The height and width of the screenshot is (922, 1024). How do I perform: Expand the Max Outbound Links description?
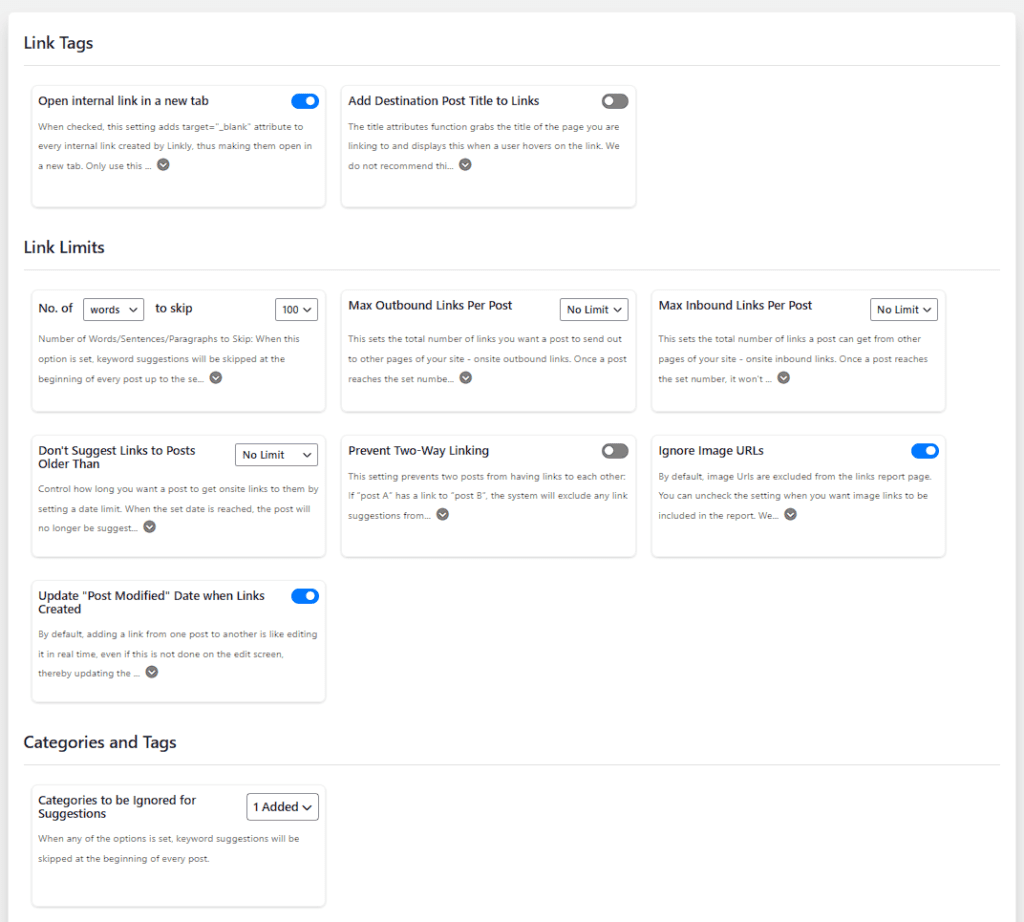465,378
